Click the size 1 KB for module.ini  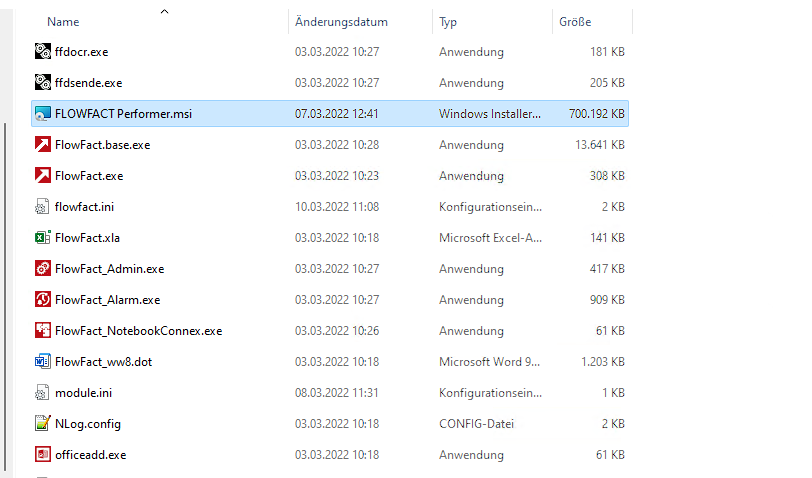tap(613, 393)
